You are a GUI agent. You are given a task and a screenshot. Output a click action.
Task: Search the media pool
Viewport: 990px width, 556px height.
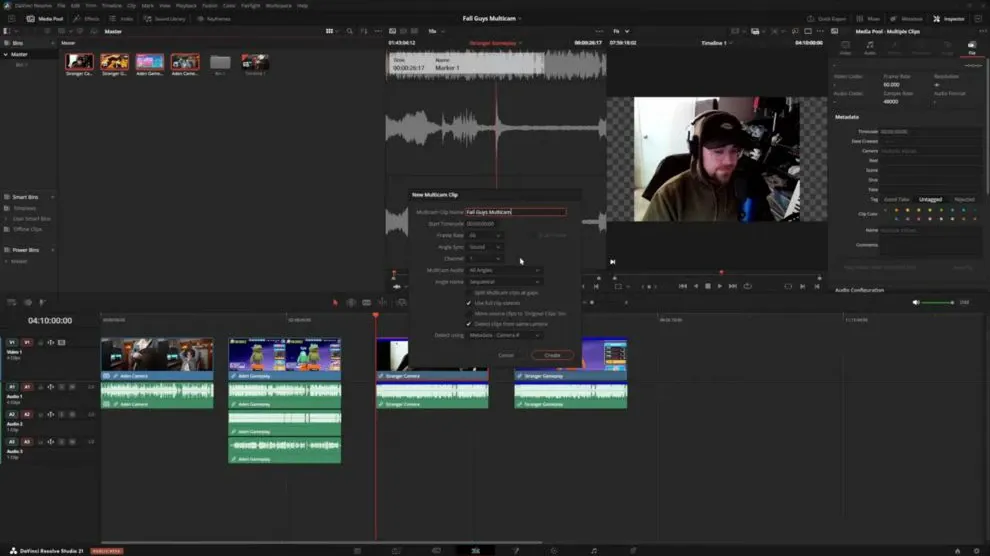click(x=349, y=31)
